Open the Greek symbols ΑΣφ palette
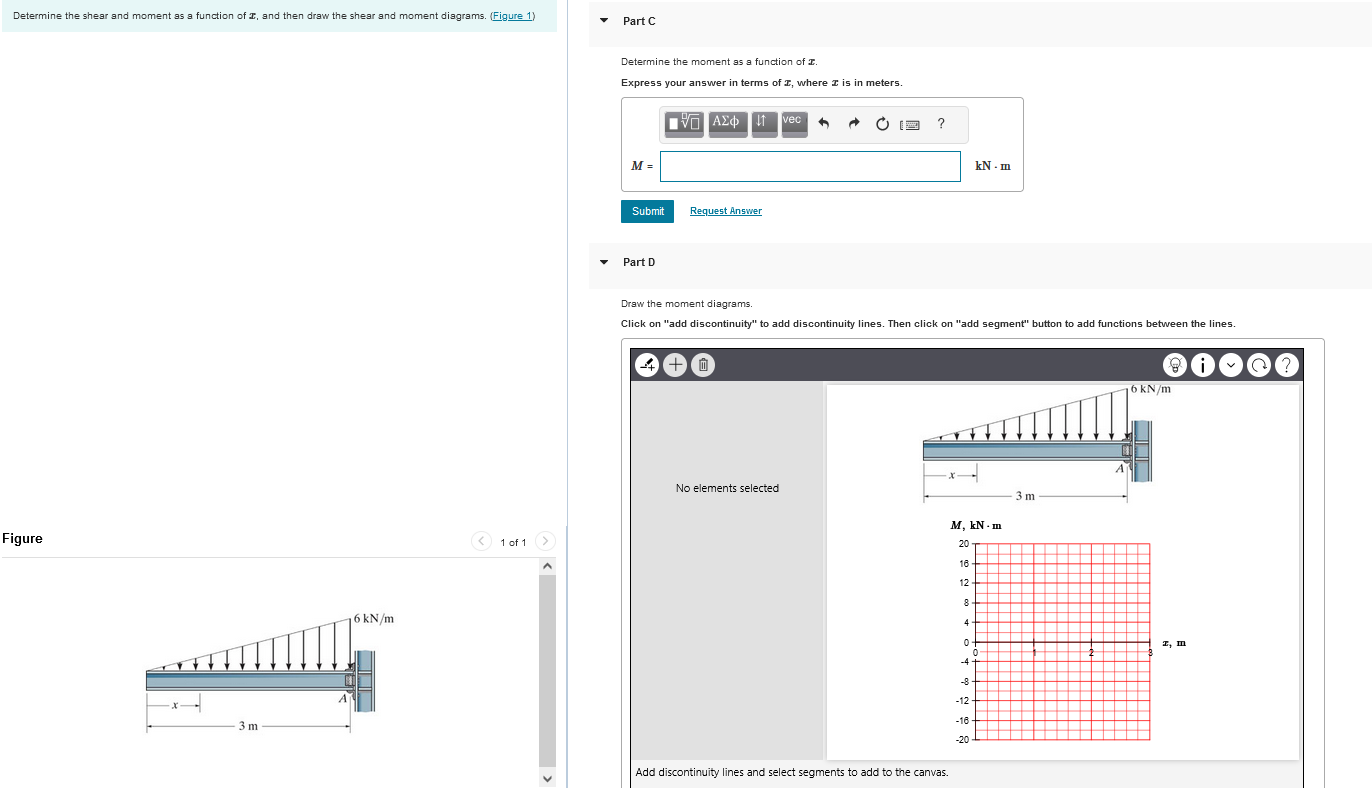This screenshot has height=788, width=1372. coord(728,124)
